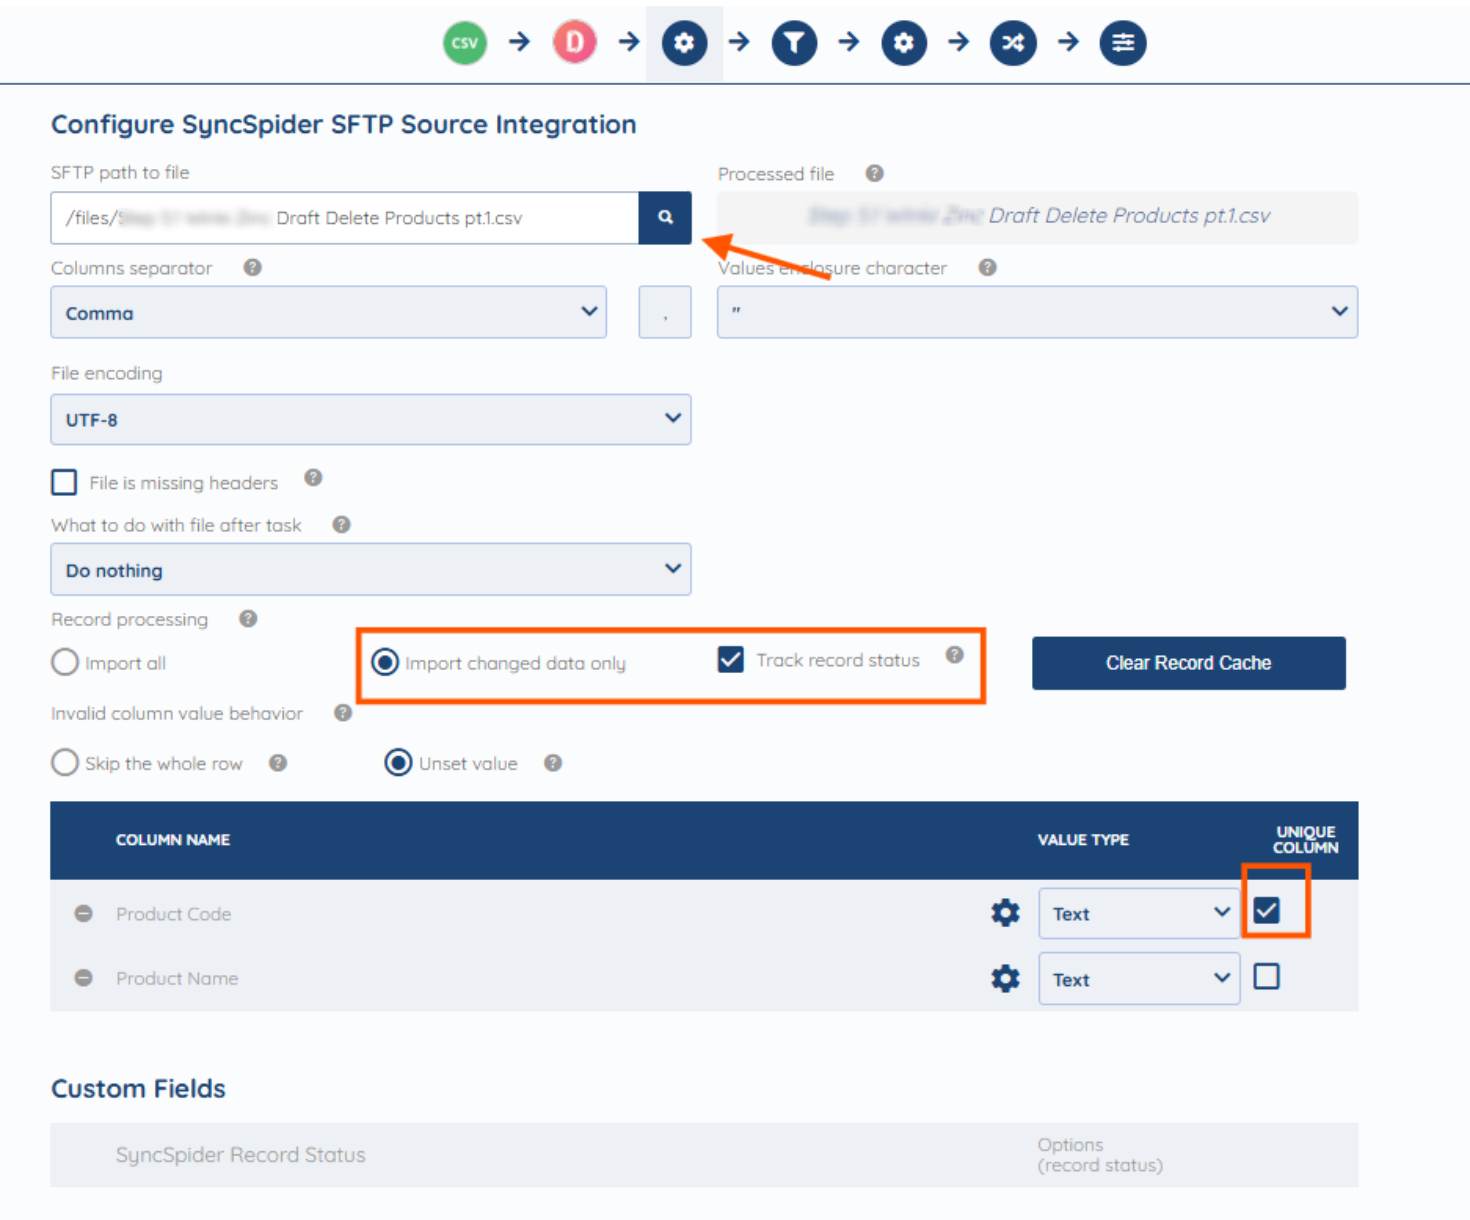Toggle File is missing headers checkbox
Image resolution: width=1470 pixels, height=1220 pixels.
tap(64, 482)
